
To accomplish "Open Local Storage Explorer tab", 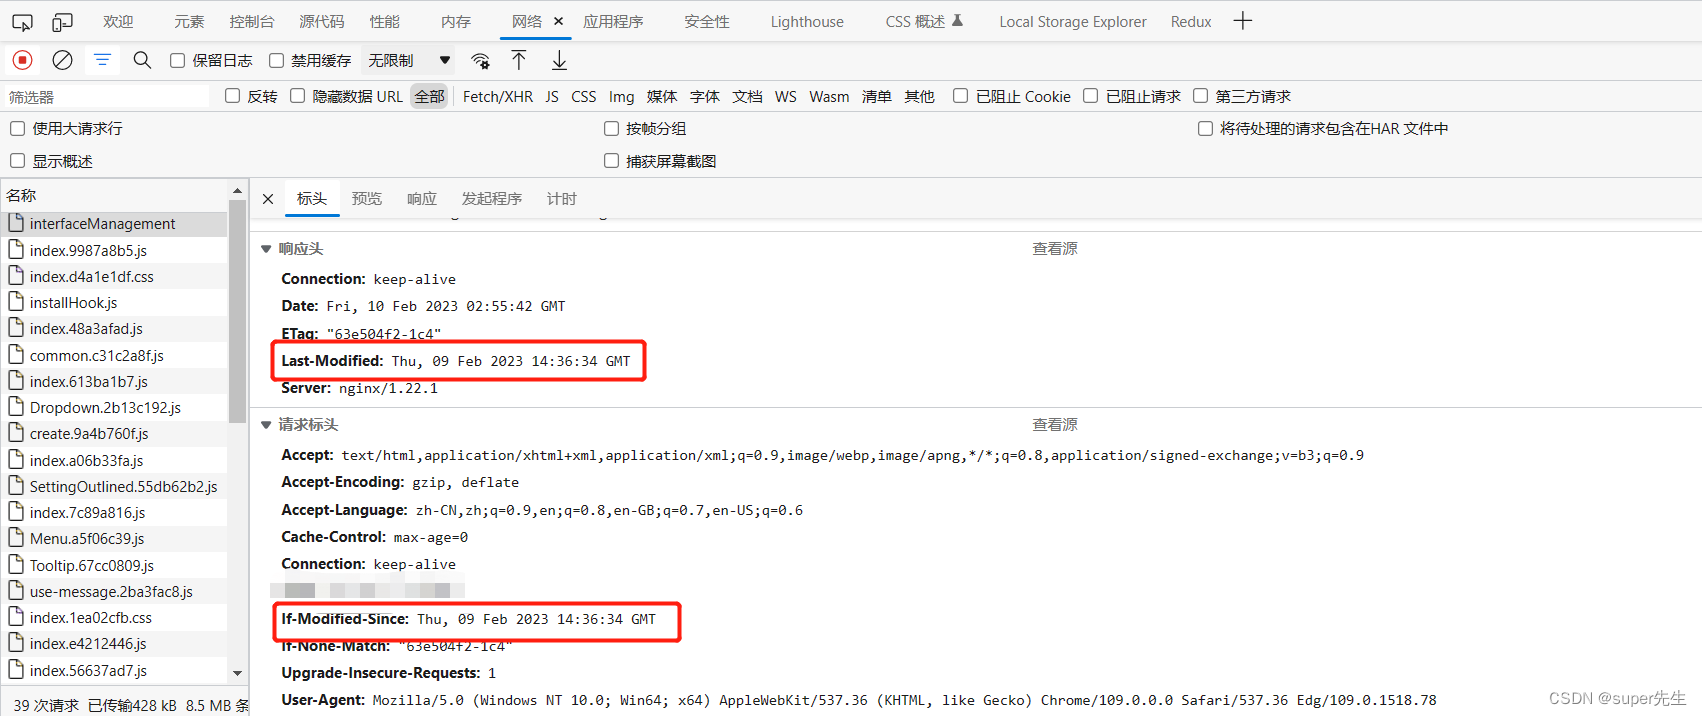I will [1073, 21].
